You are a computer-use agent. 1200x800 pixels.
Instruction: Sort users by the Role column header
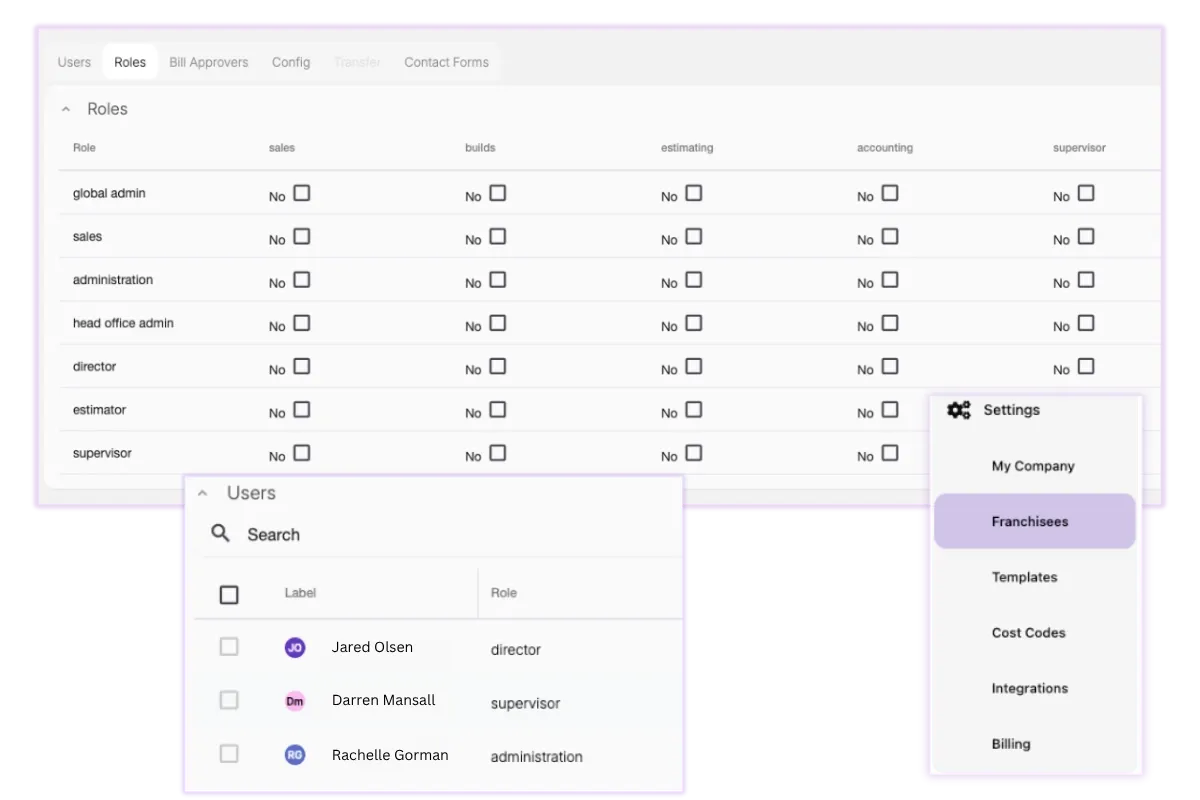pos(504,593)
